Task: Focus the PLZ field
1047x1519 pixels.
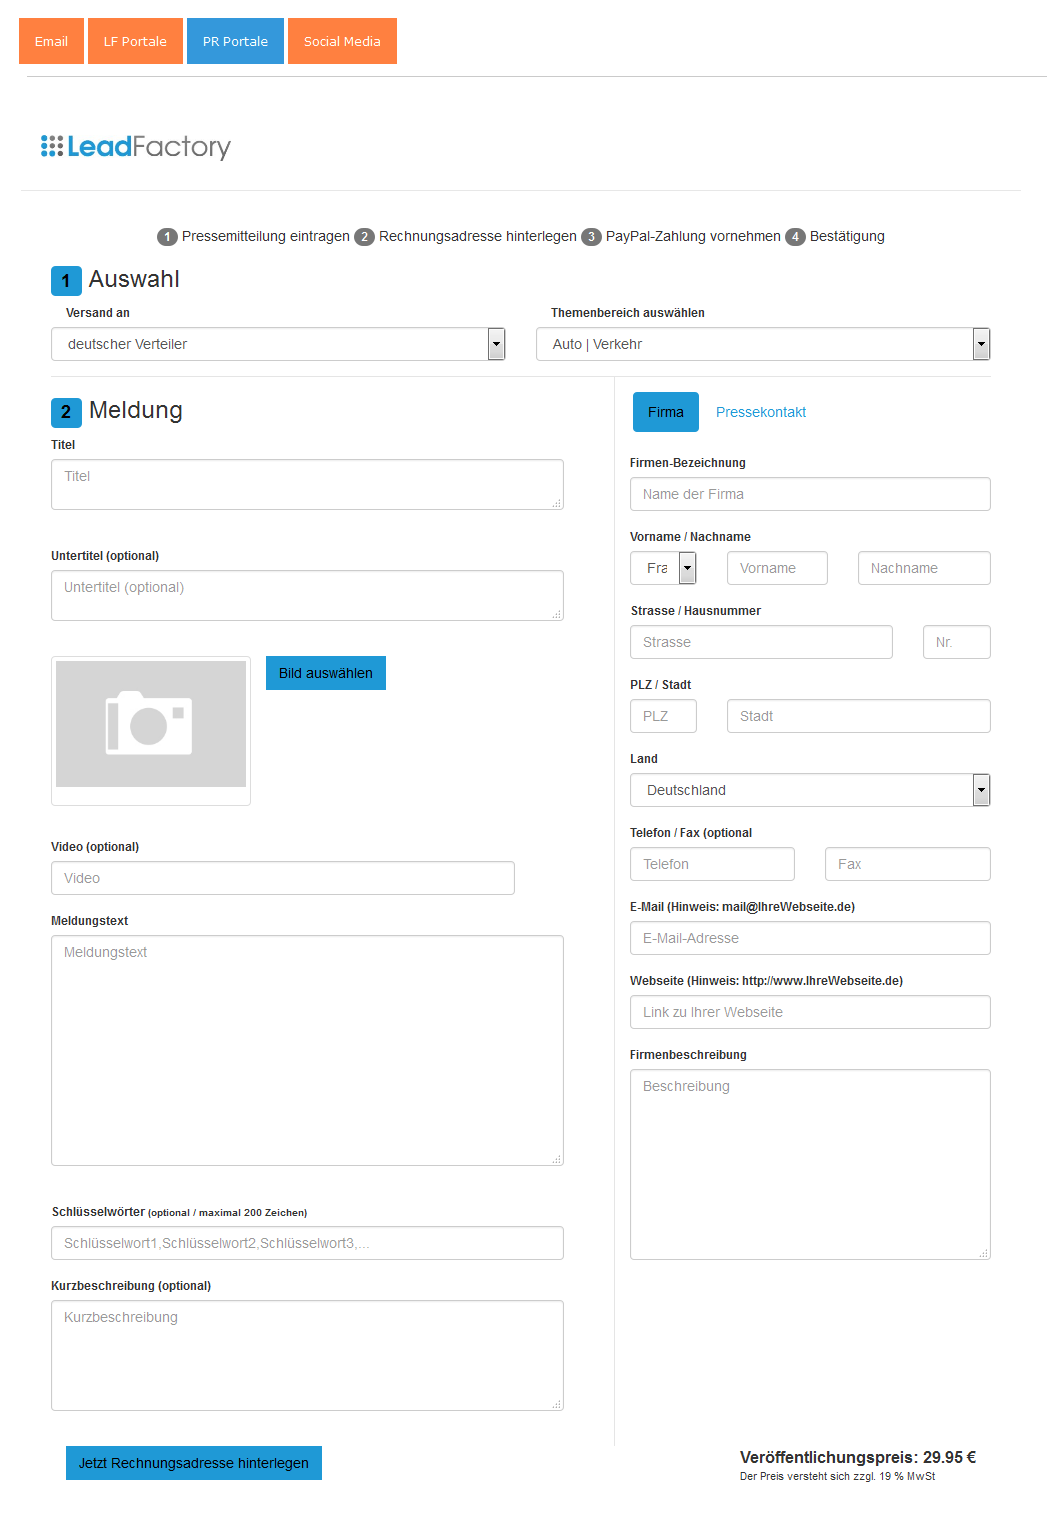Action: coord(663,716)
